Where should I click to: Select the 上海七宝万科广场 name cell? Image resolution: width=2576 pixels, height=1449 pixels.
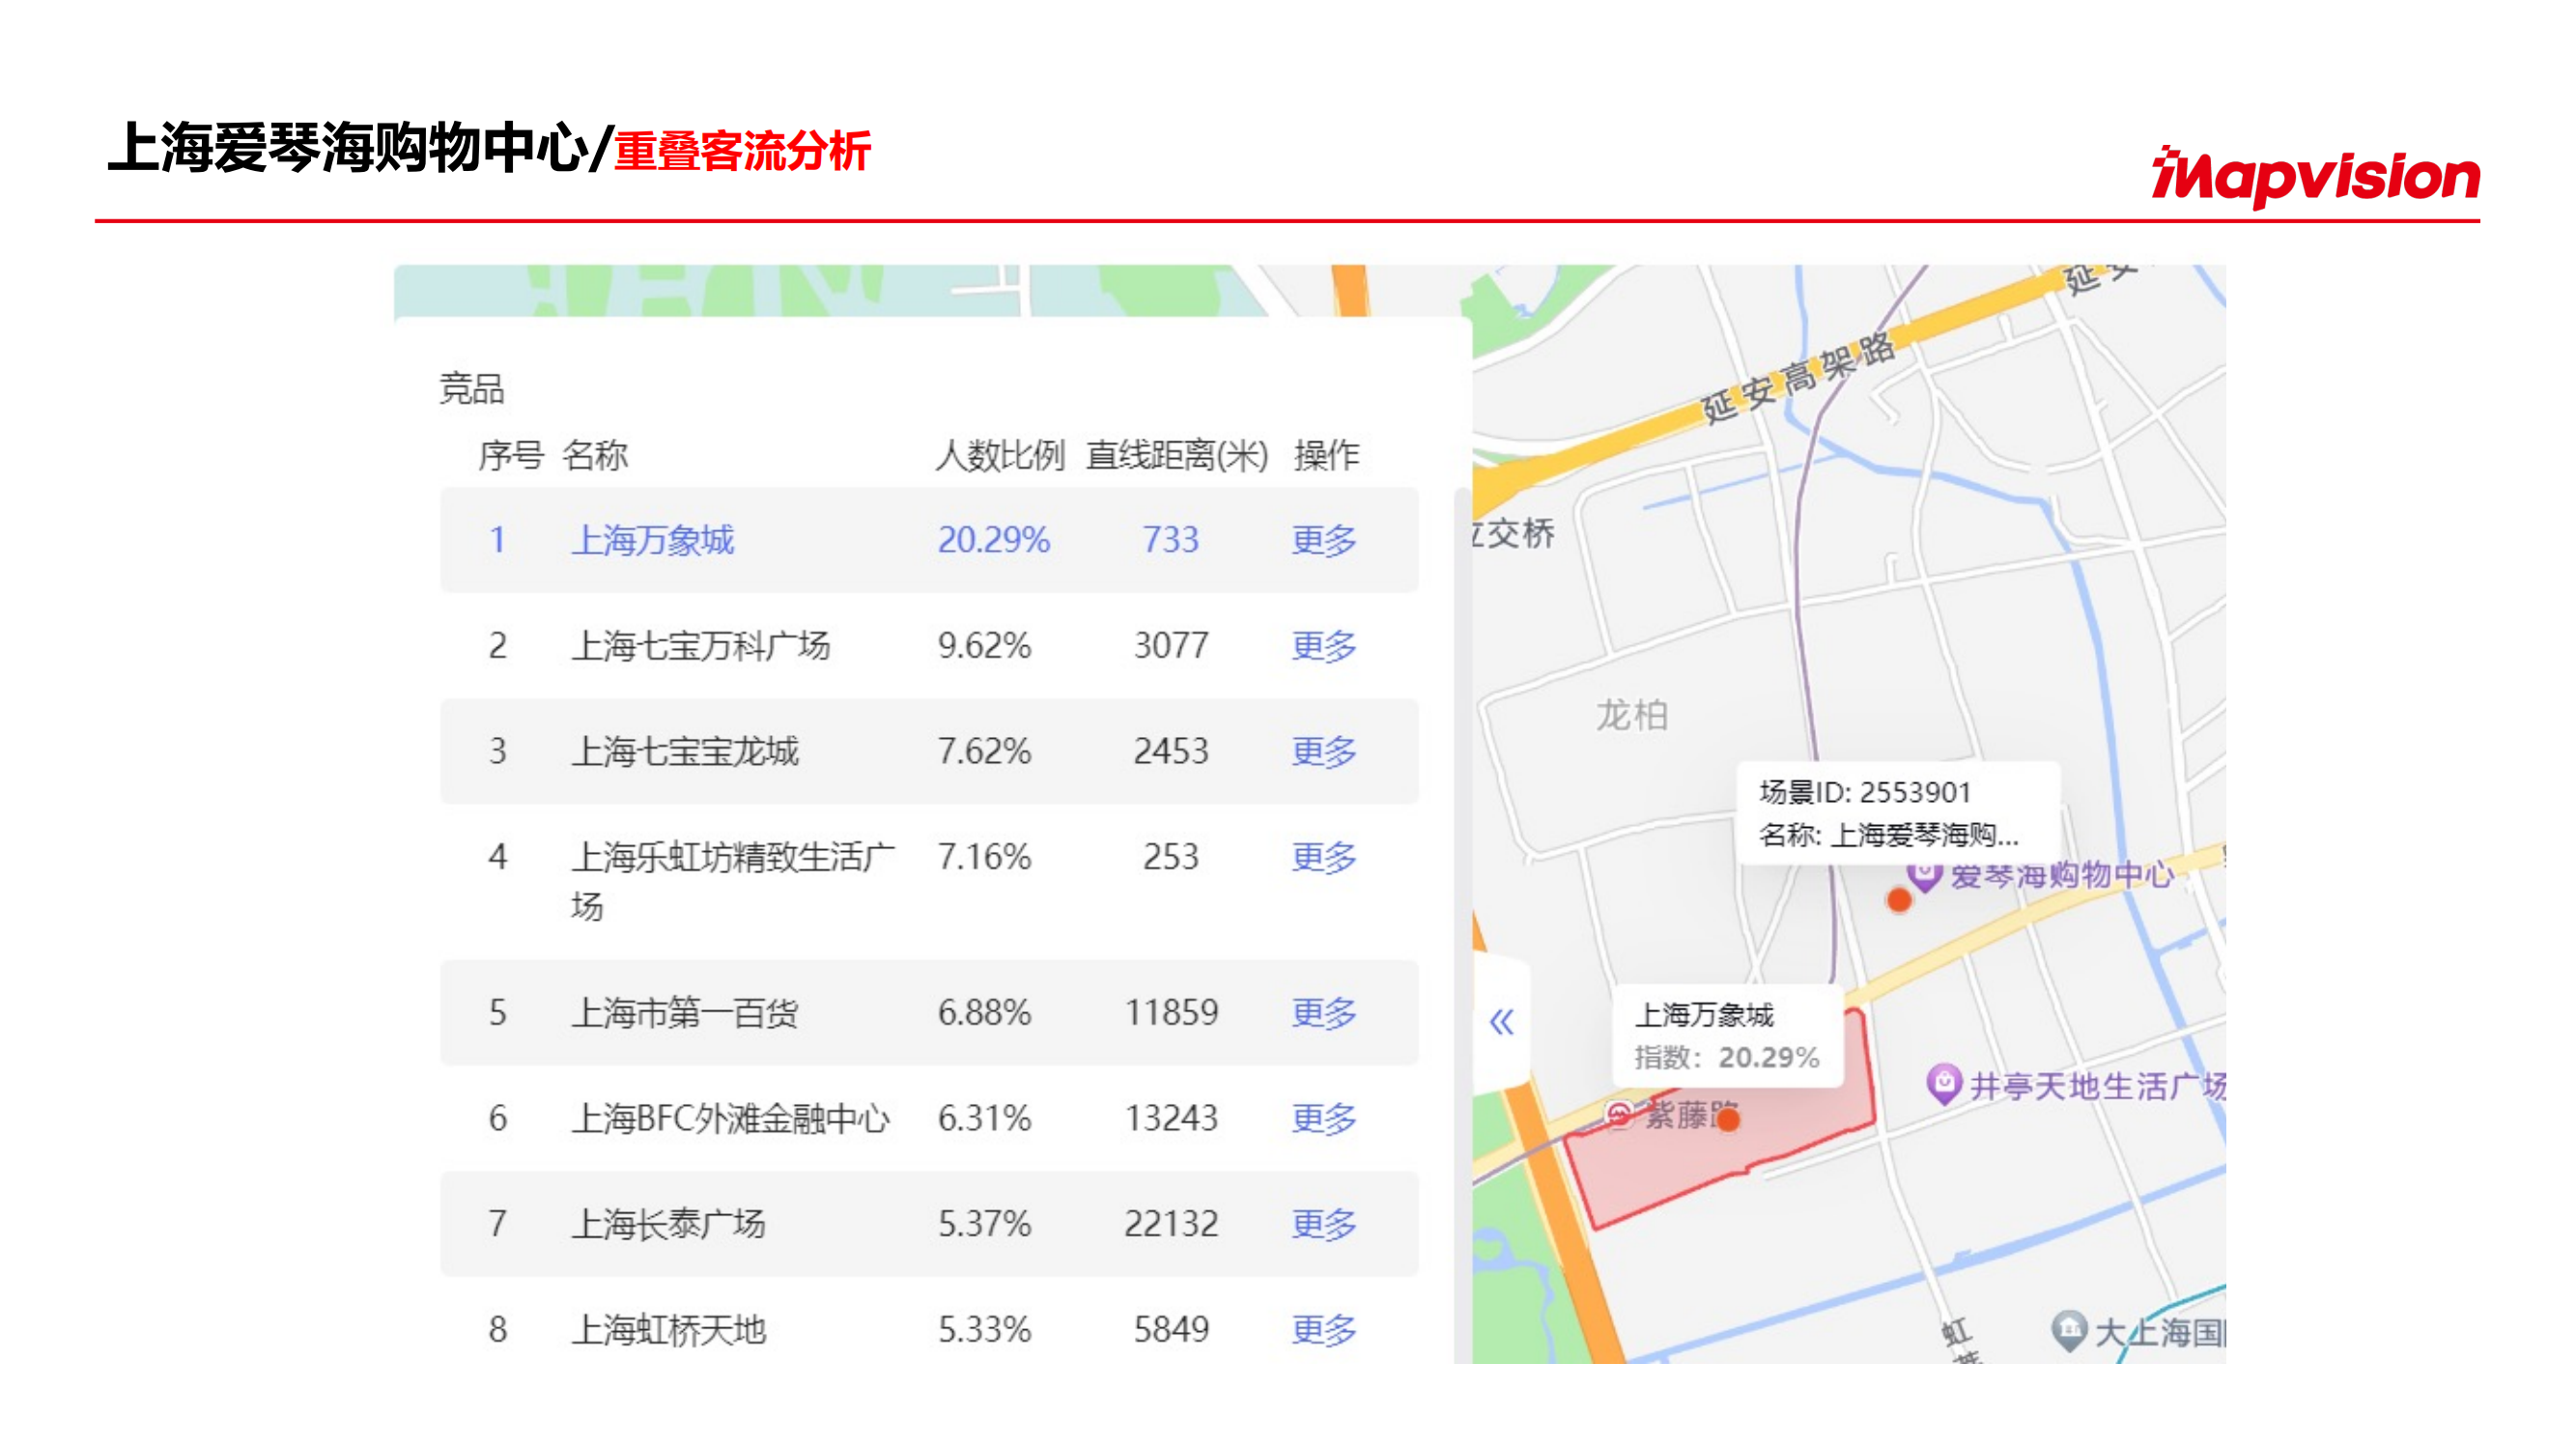700,646
